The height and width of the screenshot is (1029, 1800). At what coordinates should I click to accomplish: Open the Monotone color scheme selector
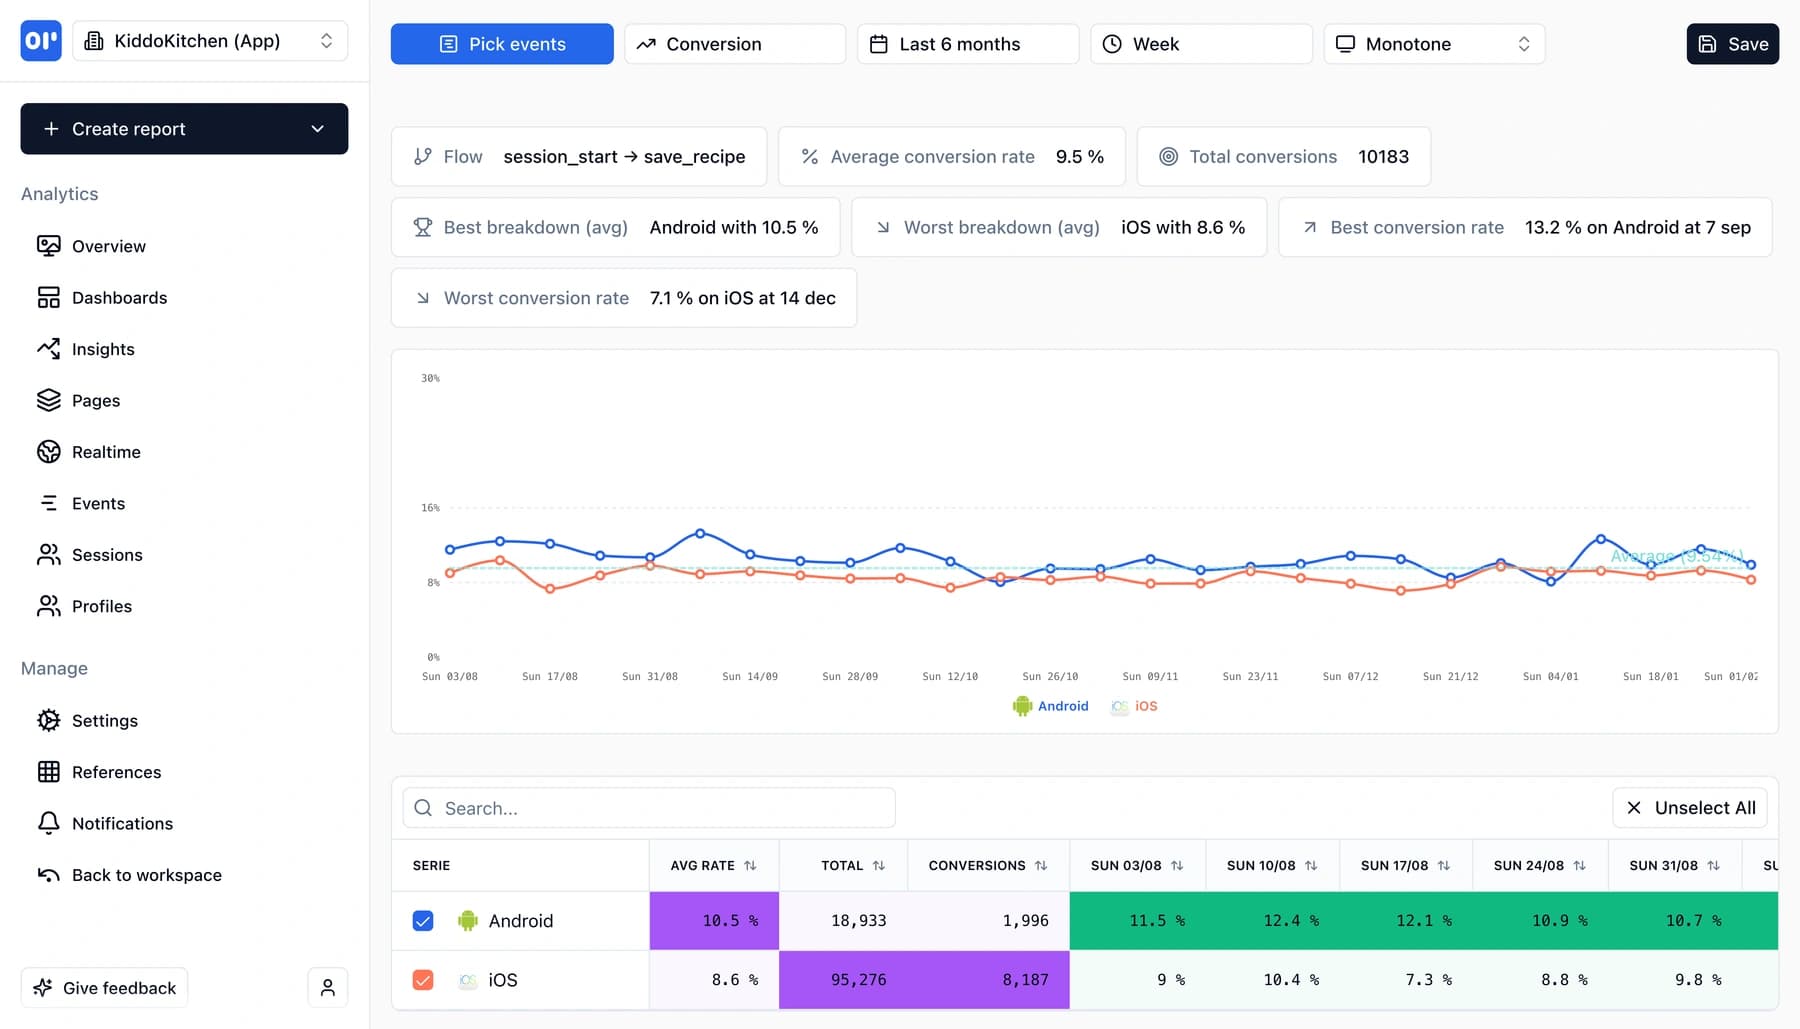[1434, 44]
